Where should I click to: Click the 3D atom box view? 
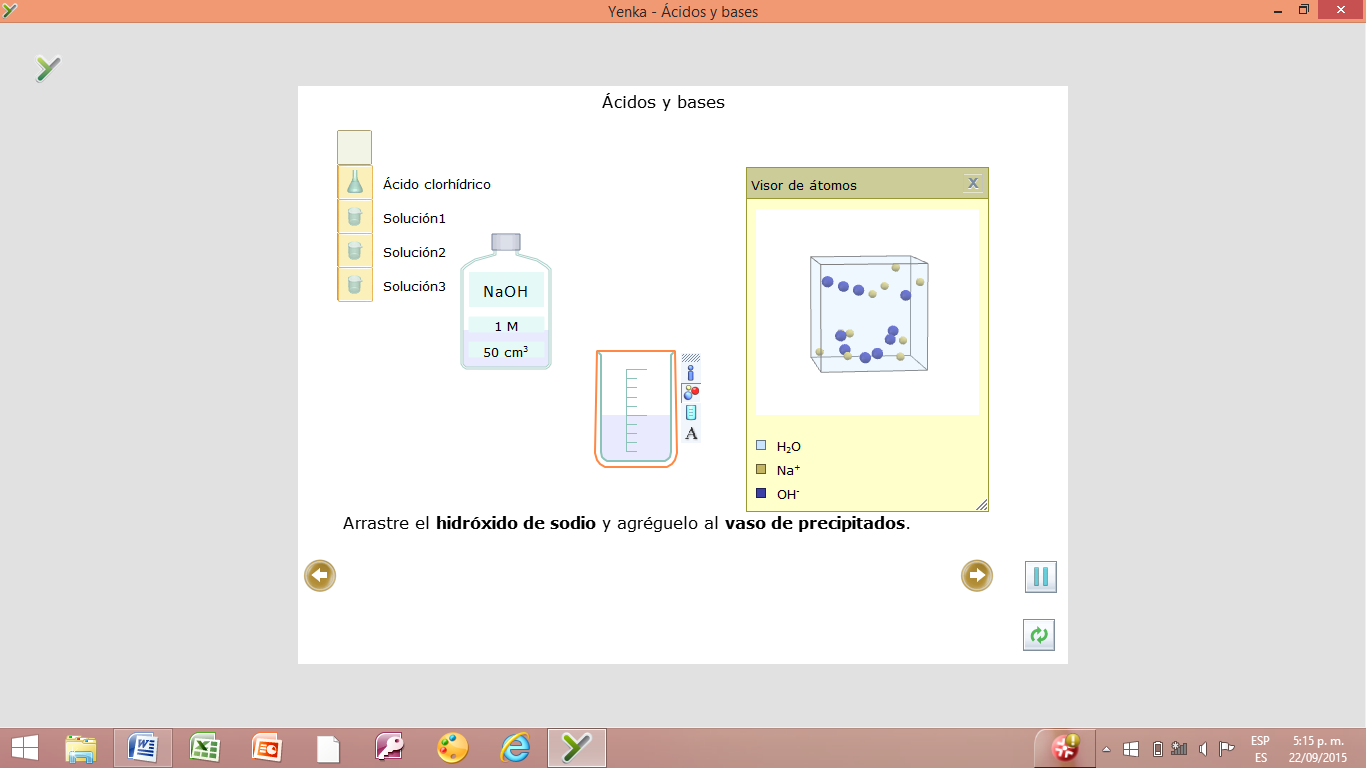click(x=867, y=312)
